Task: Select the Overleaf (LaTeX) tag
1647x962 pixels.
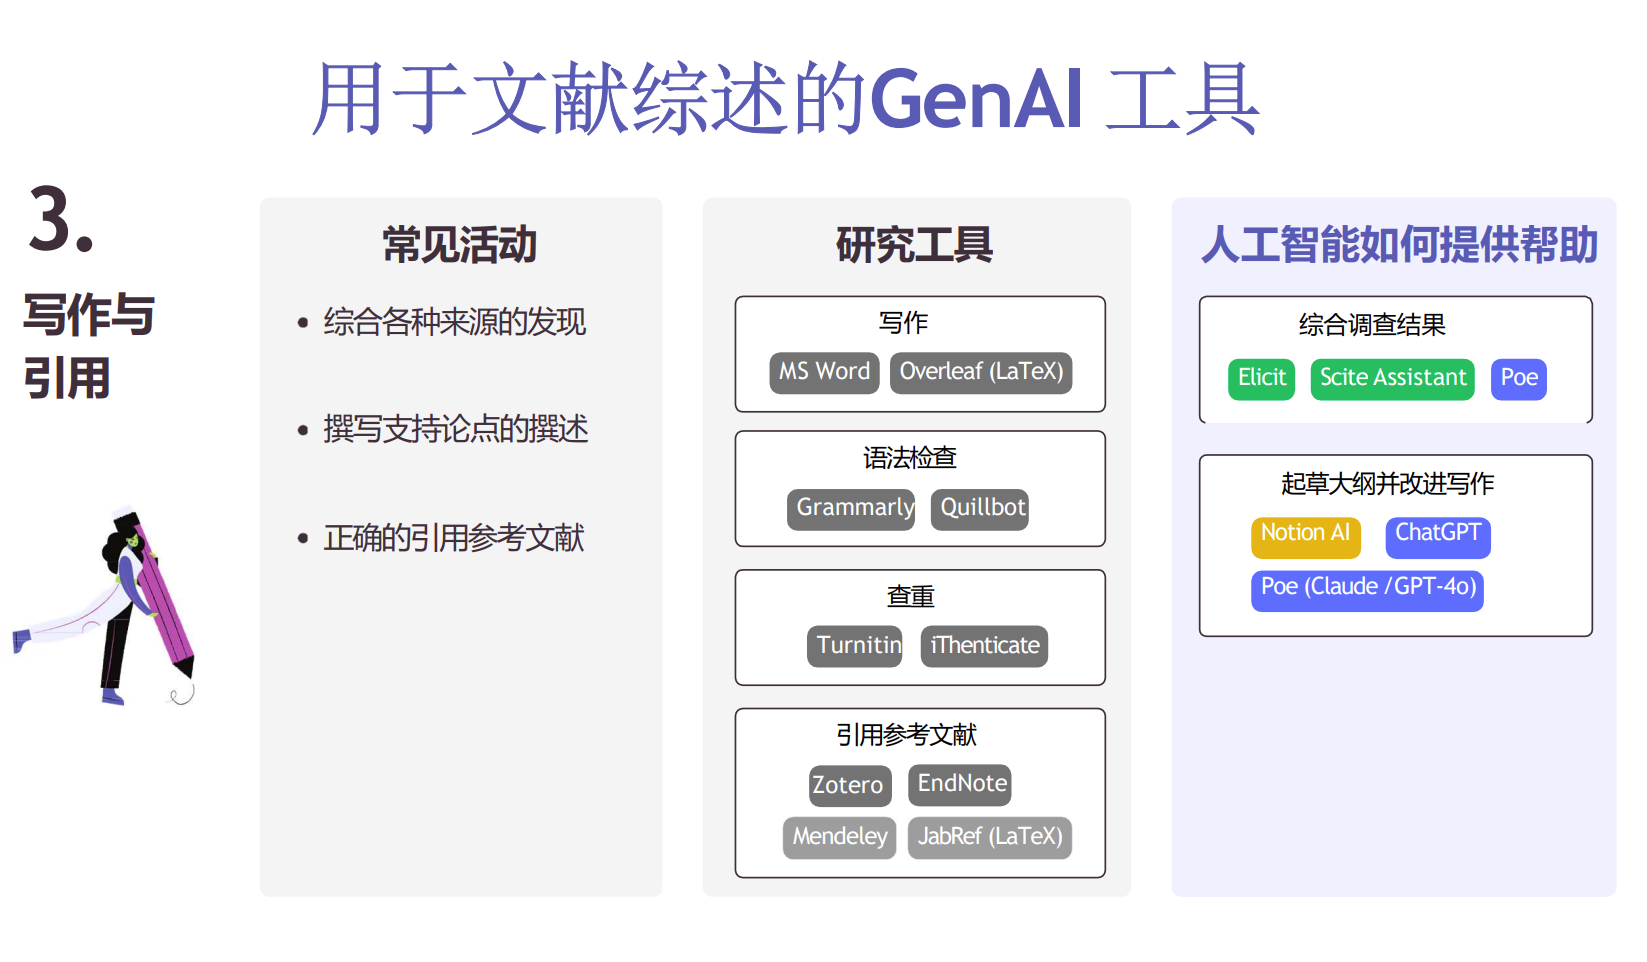Action: pyautogui.click(x=981, y=372)
